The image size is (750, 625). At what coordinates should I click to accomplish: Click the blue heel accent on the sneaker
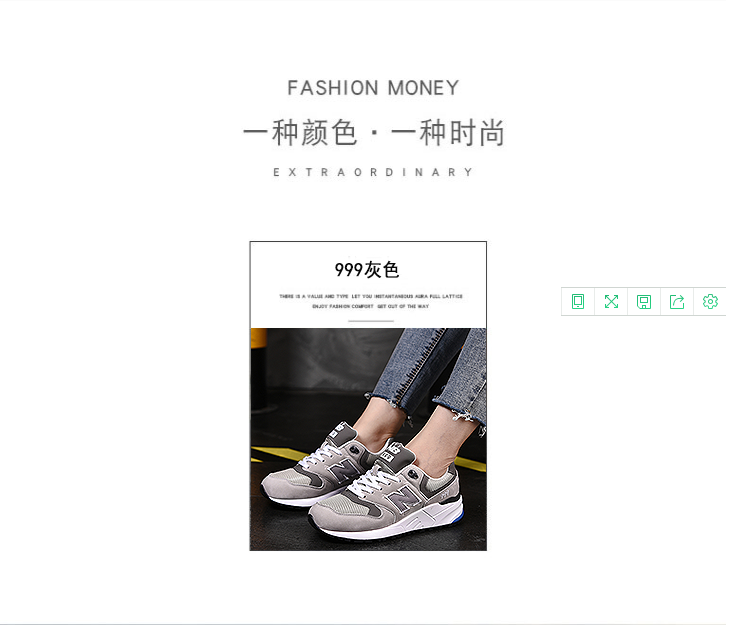point(458,516)
